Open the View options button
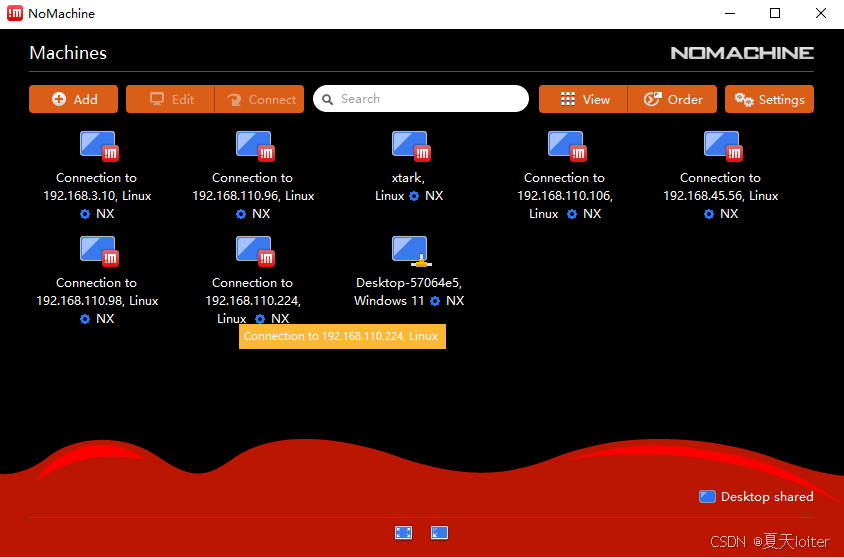The image size is (844, 558). tap(583, 99)
